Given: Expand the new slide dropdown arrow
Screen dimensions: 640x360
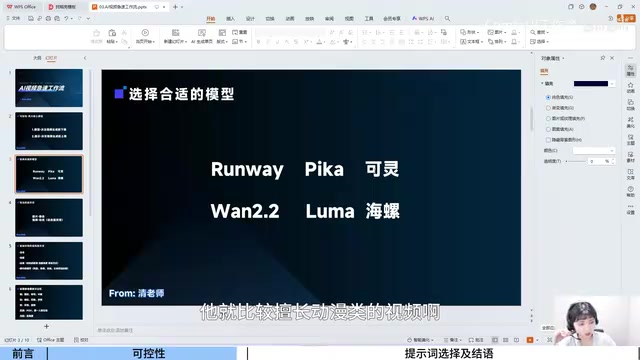Looking at the screenshot, I should click(186, 42).
